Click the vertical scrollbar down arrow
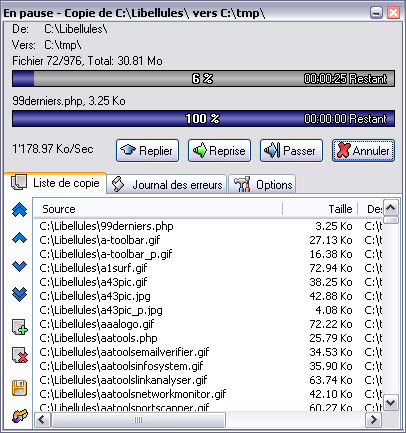Image resolution: width=406 pixels, height=433 pixels. pos(390,403)
